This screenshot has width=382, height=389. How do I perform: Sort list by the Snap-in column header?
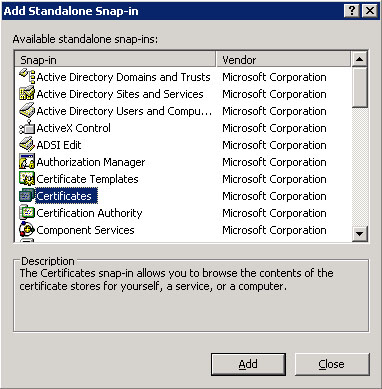pyautogui.click(x=115, y=60)
